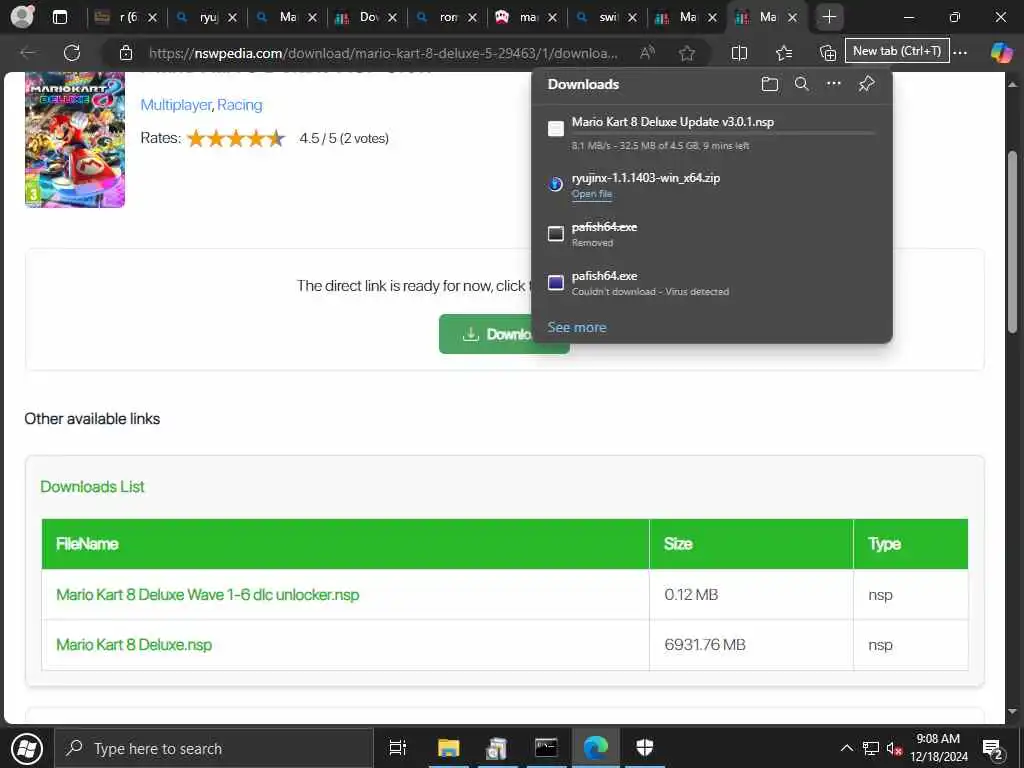The height and width of the screenshot is (768, 1024).
Task: Open Settings and more ellipsis in toolbar
Action: tap(961, 53)
